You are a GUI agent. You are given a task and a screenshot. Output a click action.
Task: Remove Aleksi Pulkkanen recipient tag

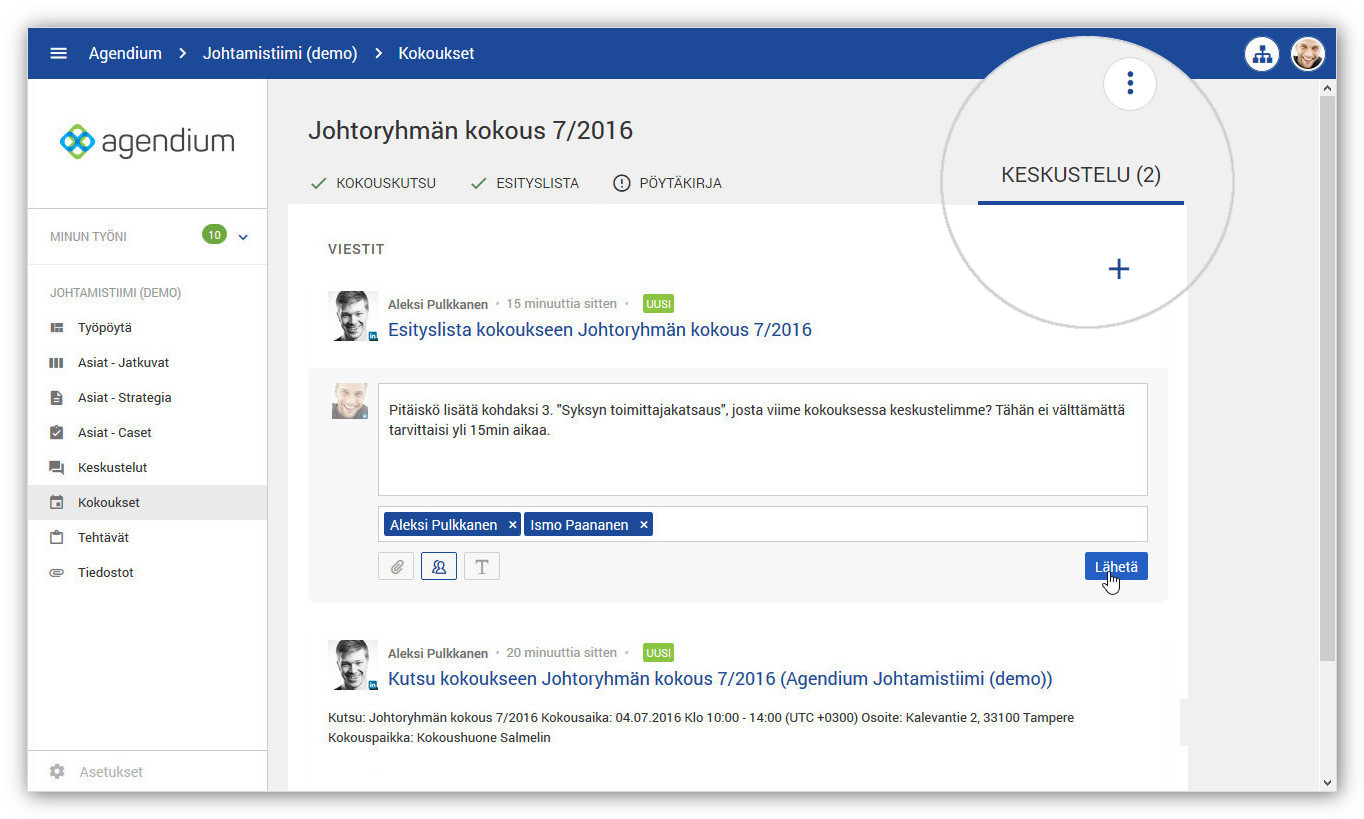point(512,525)
